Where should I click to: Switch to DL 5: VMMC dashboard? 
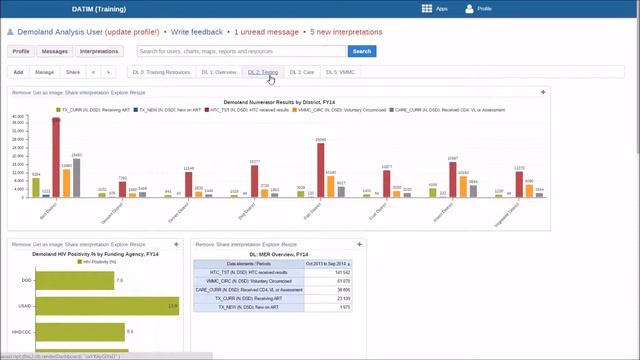click(340, 72)
